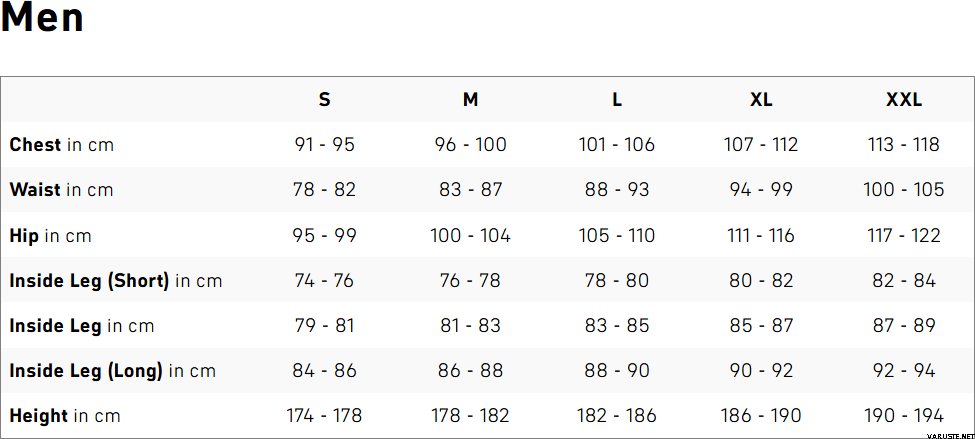Select the height value 174 - 178

click(324, 416)
